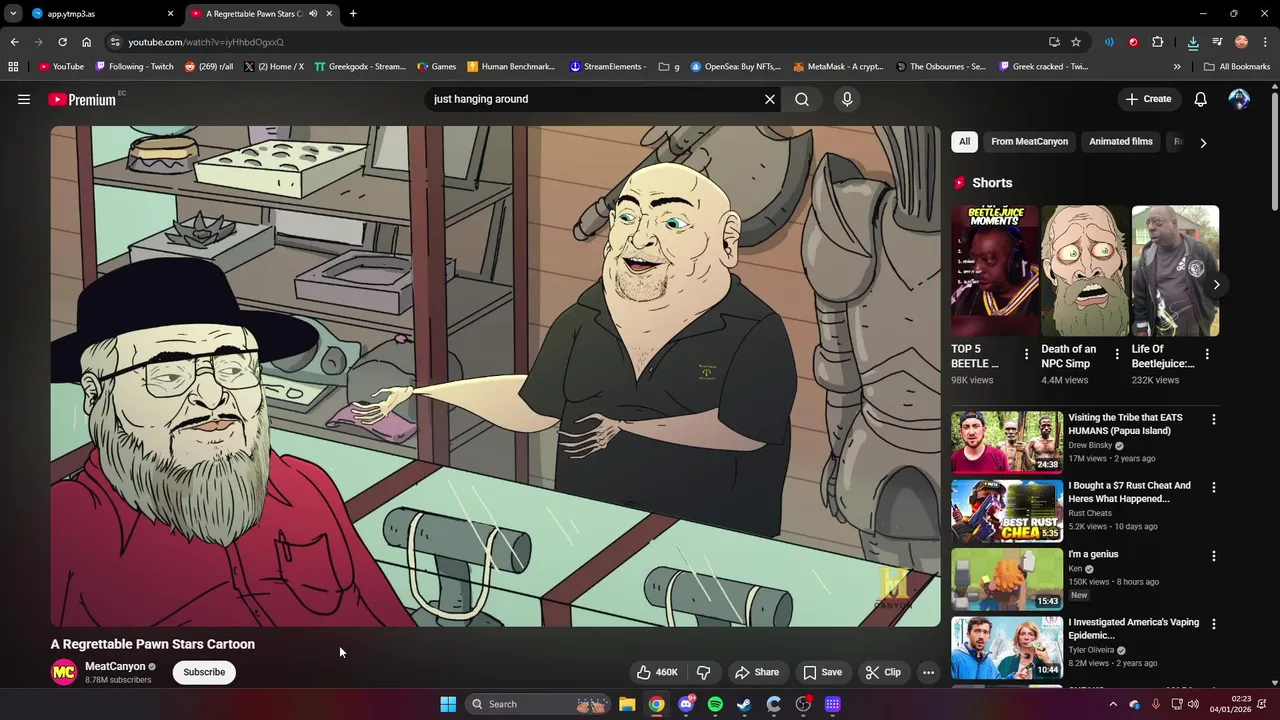Click the Create button

[x=1148, y=99]
